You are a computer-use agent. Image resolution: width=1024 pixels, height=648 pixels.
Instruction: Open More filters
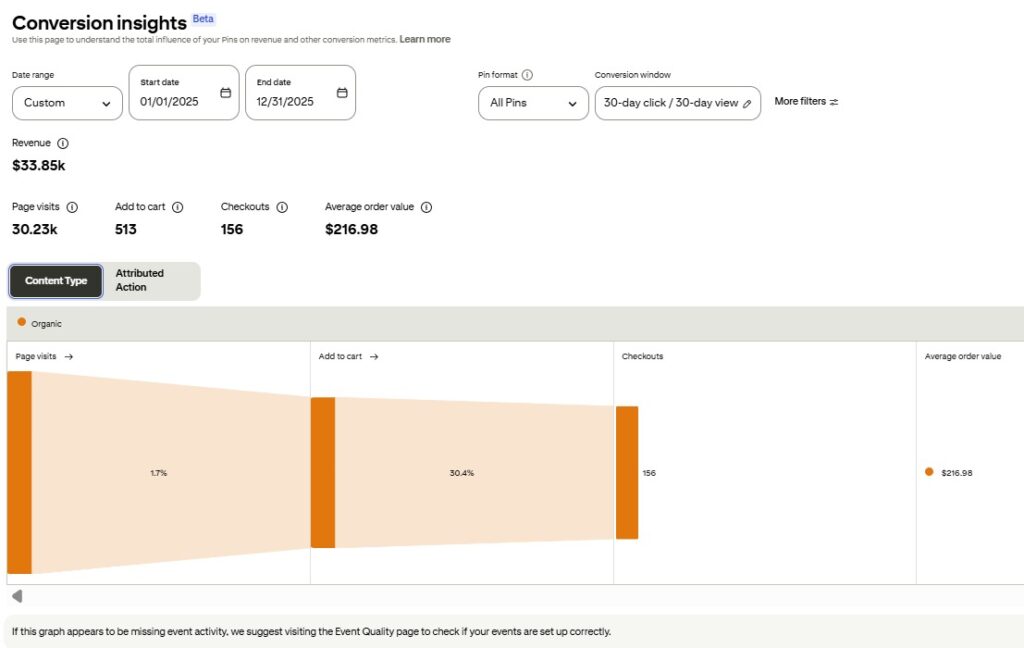point(806,101)
